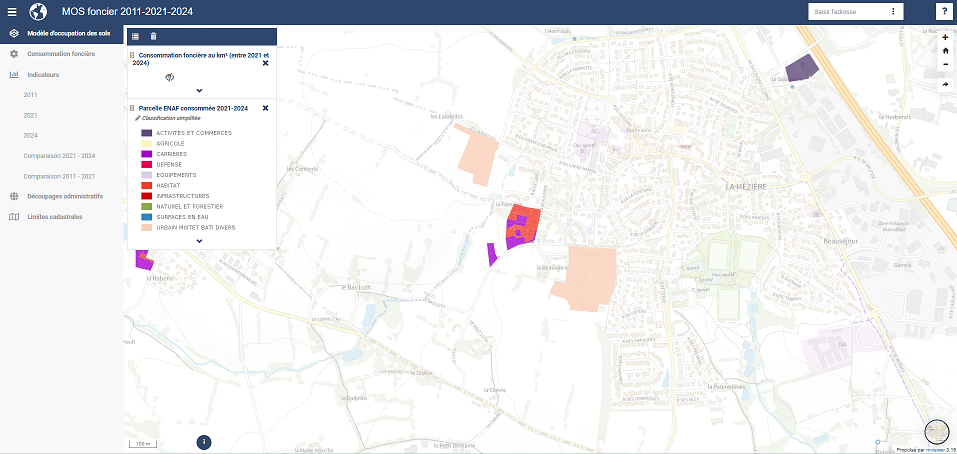Viewport: 957px width, 454px height.
Task: Click the HABITAT red legend swatch
Action: tap(146, 185)
